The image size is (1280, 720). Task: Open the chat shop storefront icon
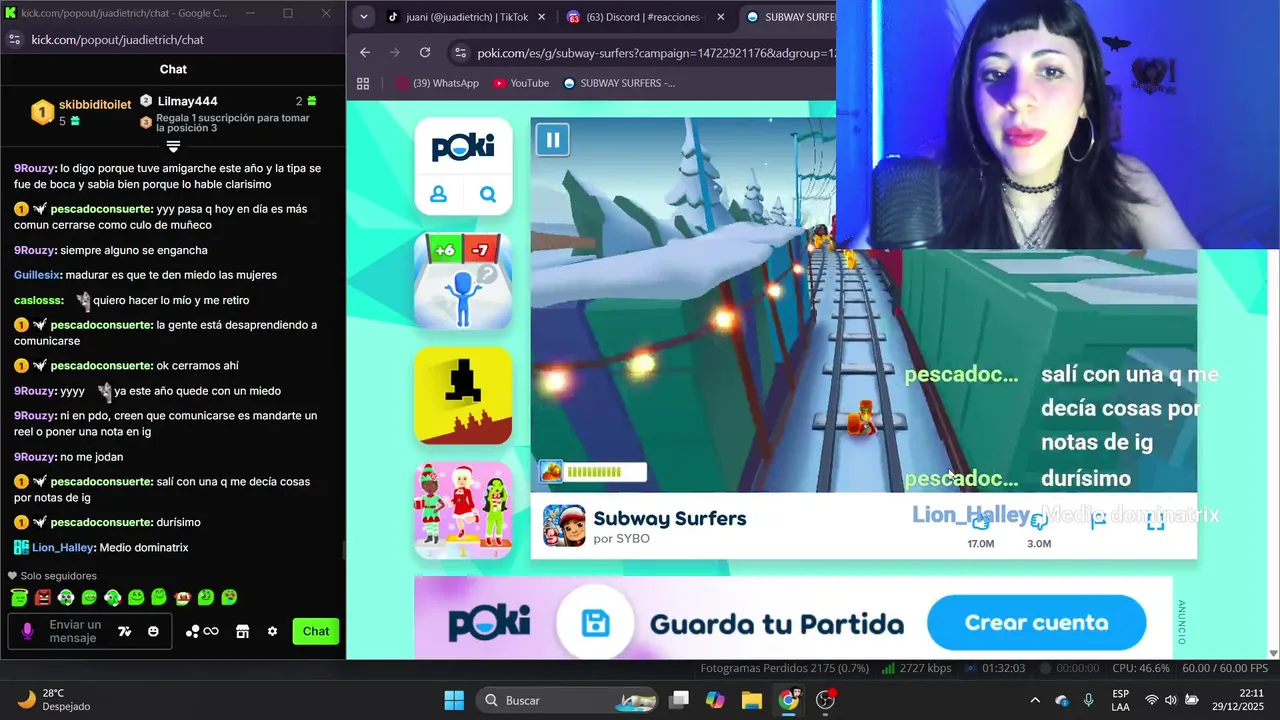tap(242, 631)
